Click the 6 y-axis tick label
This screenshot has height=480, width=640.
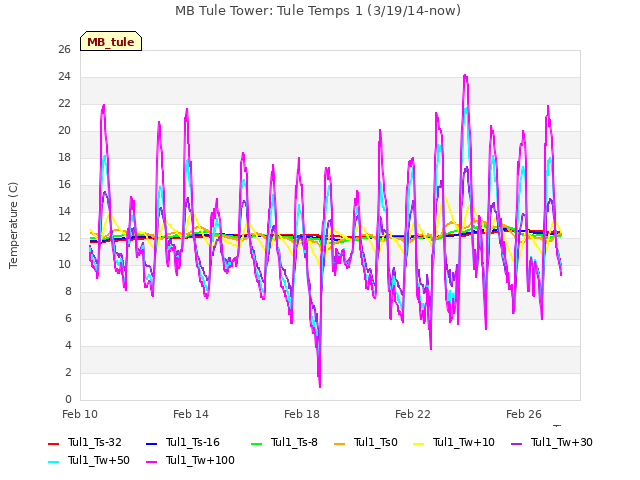(x=68, y=318)
